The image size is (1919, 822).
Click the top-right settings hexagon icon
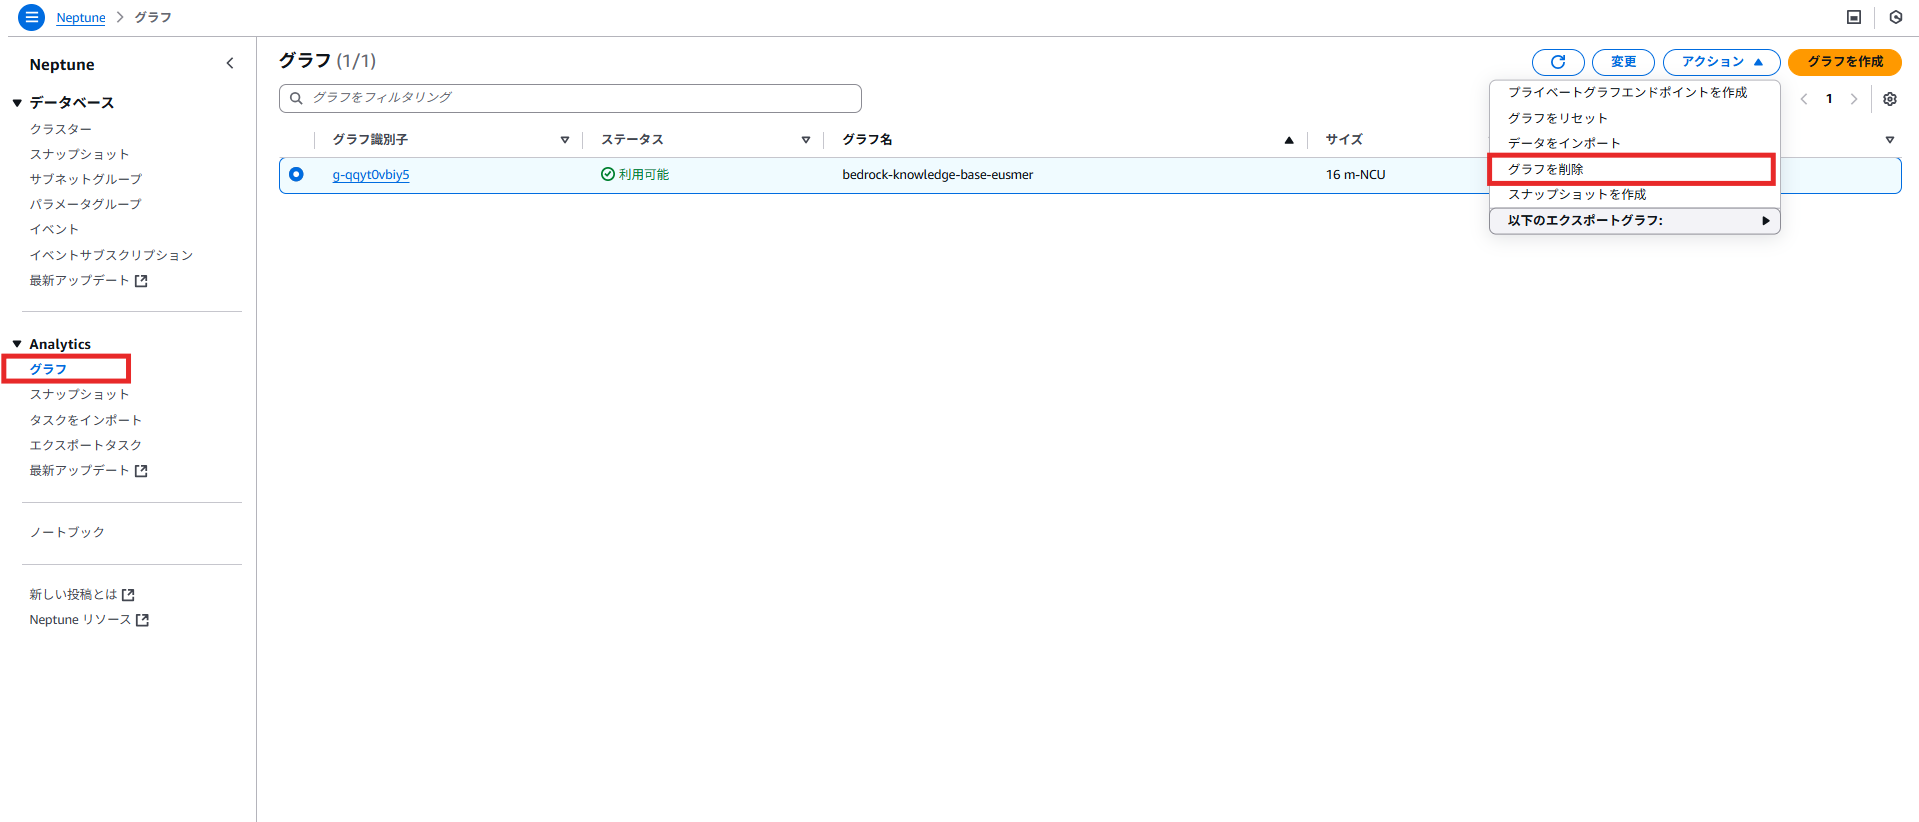point(1895,17)
